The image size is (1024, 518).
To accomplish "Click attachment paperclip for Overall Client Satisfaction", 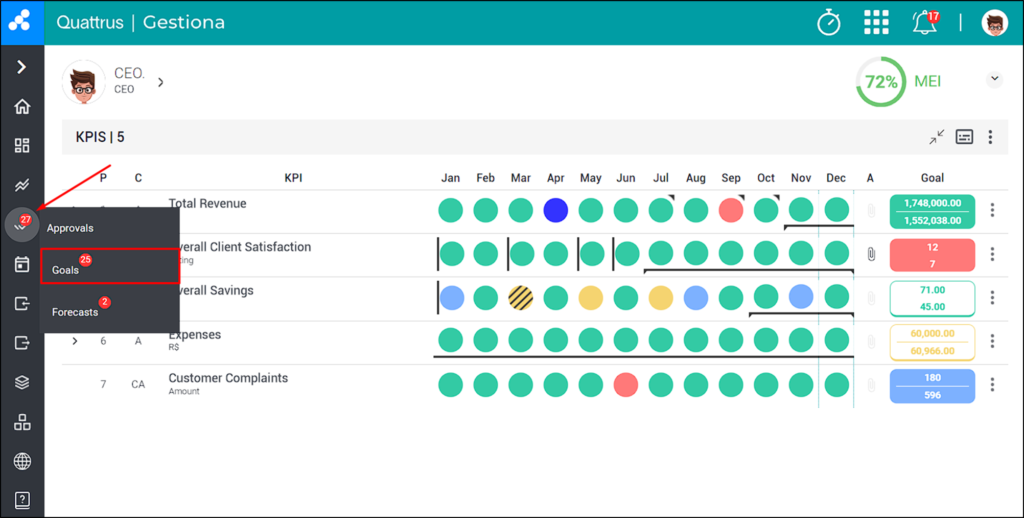I will pos(871,254).
